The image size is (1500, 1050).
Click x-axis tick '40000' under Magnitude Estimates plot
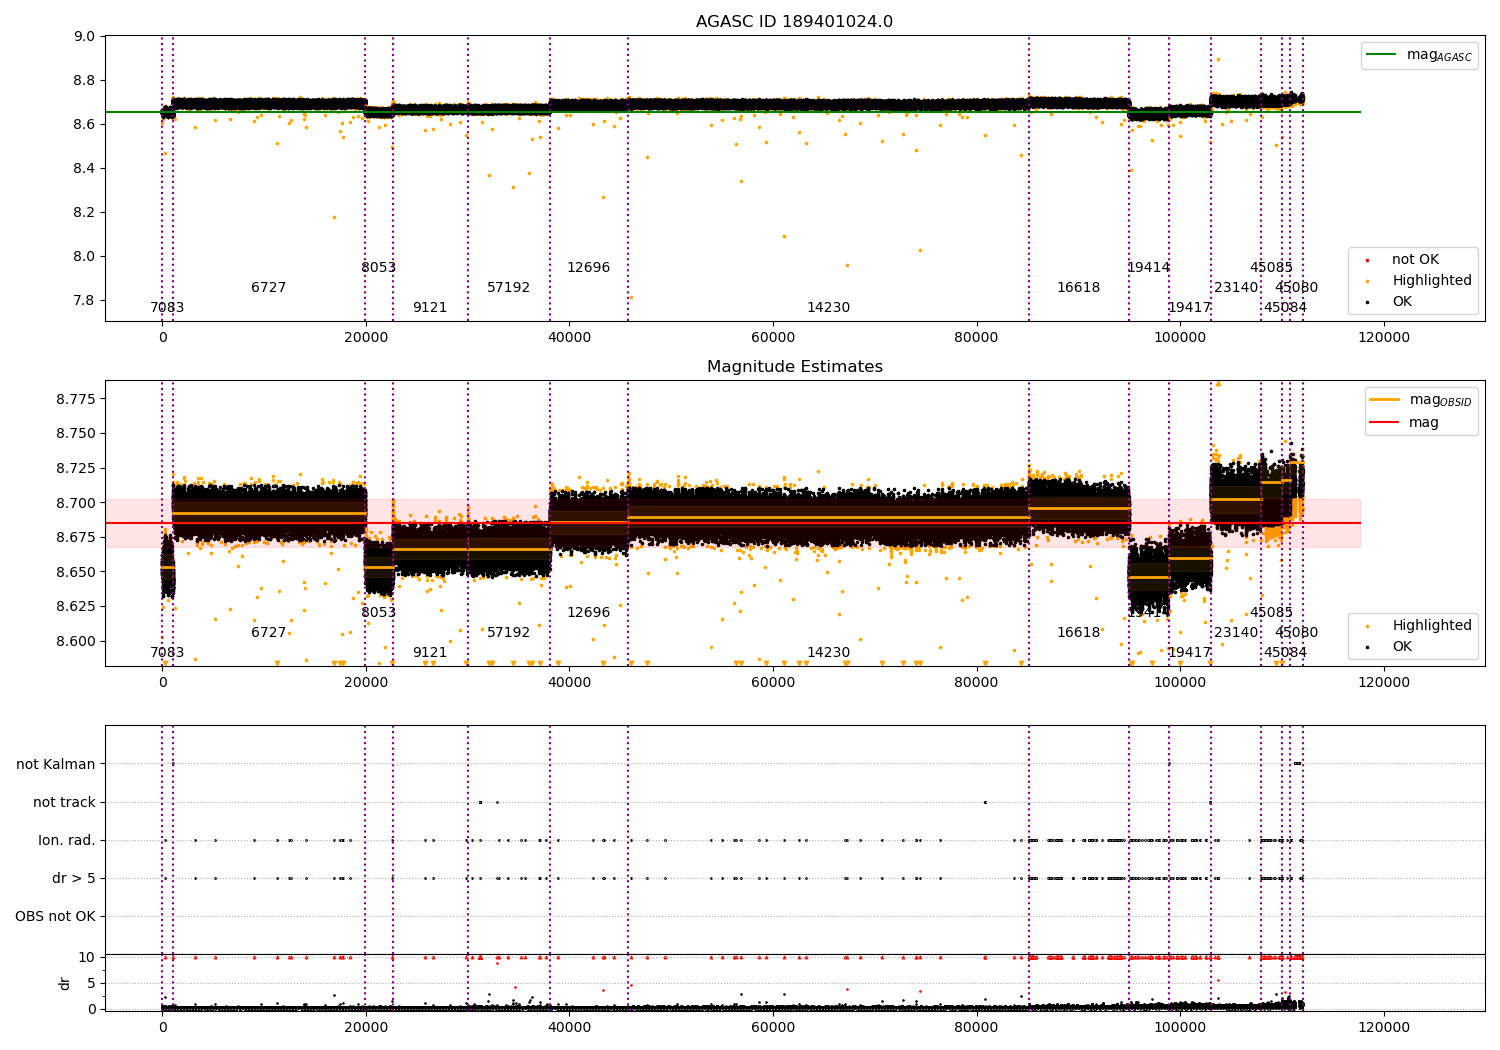pos(569,683)
